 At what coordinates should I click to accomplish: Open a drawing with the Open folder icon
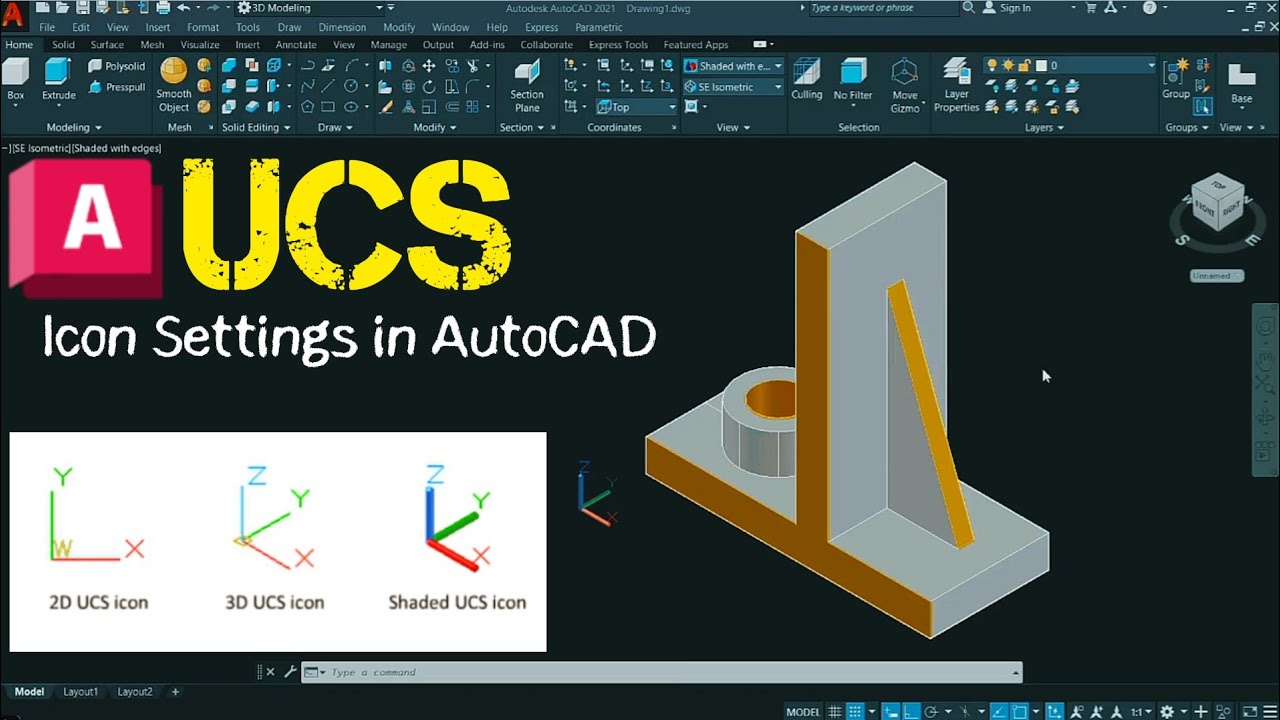point(63,7)
